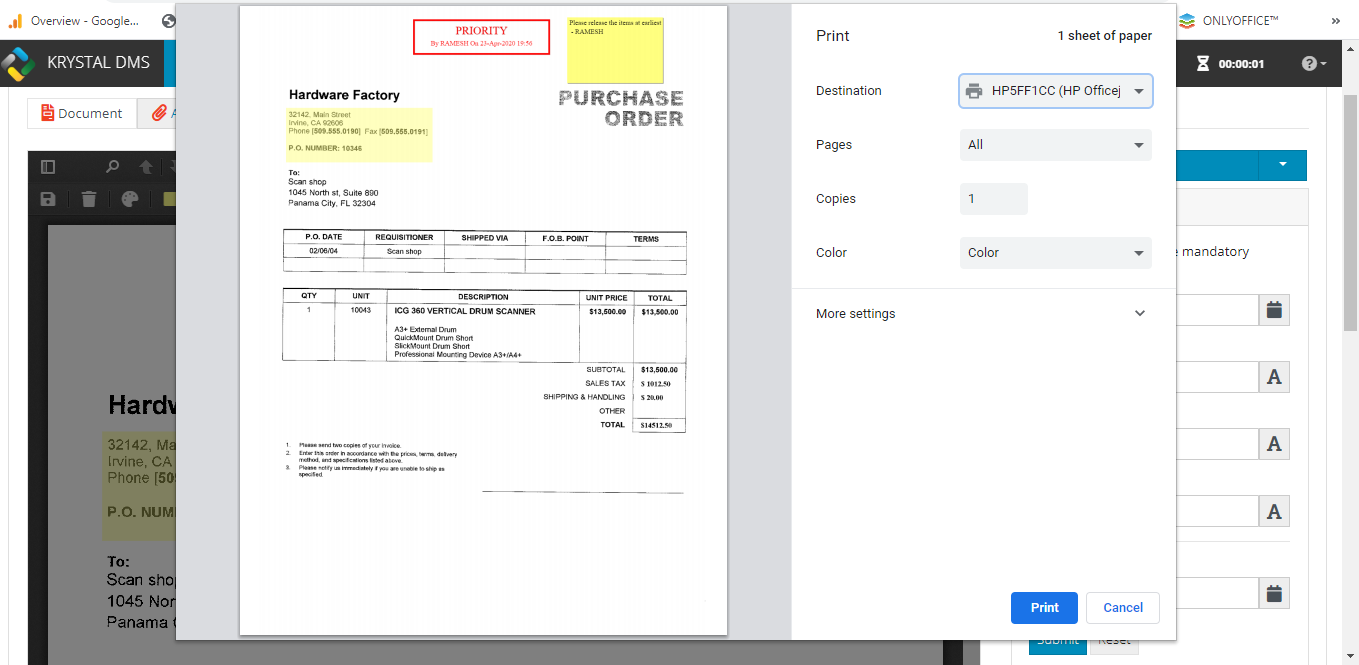Switch to the Document tab
Image resolution: width=1359 pixels, height=665 pixels.
82,113
